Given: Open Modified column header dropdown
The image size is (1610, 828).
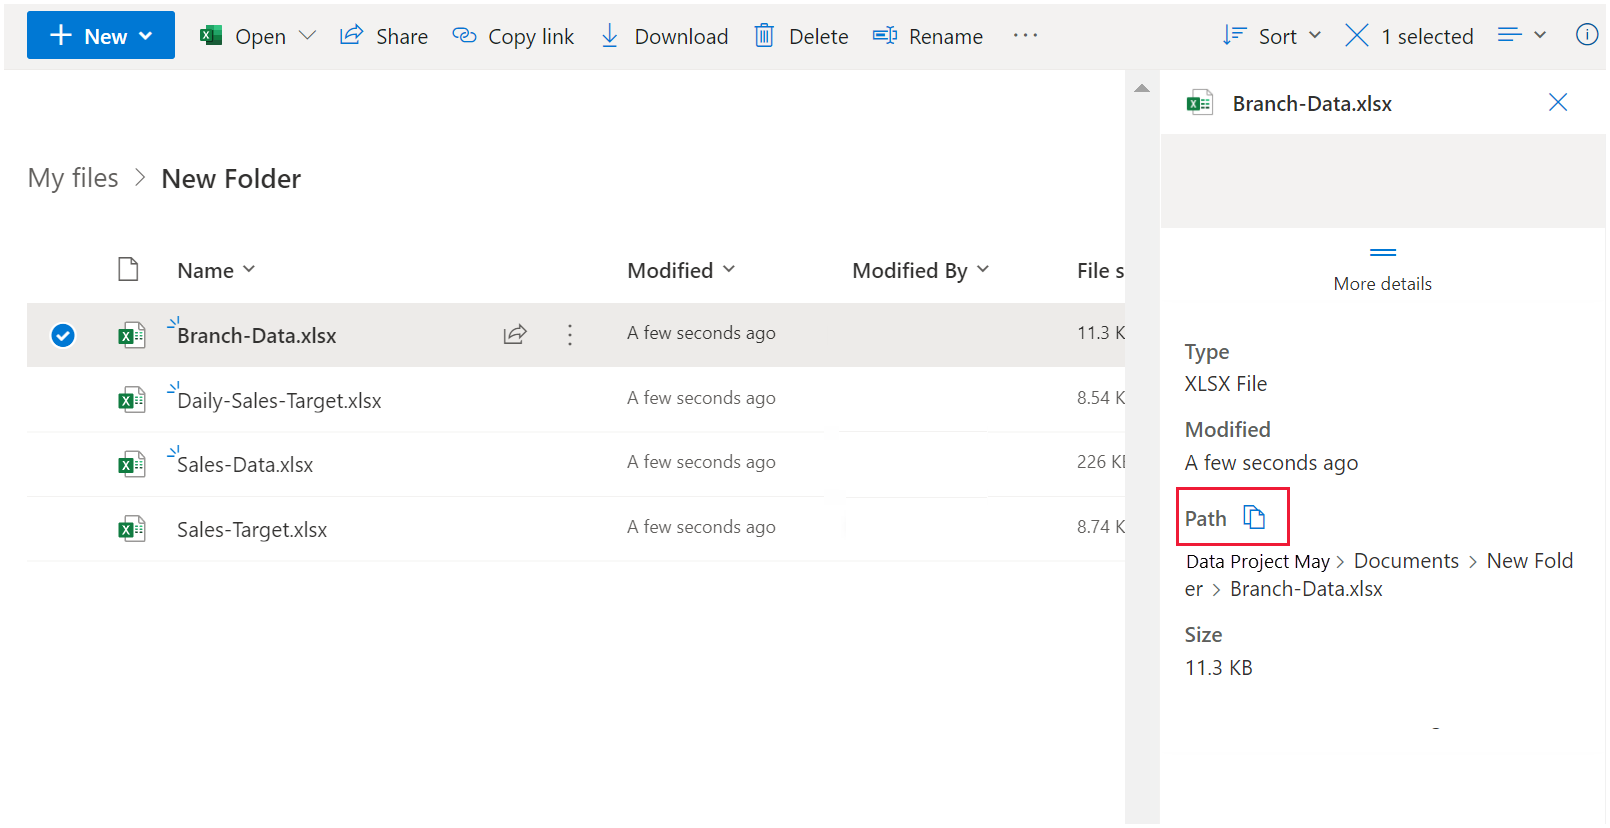Looking at the screenshot, I should tap(681, 270).
